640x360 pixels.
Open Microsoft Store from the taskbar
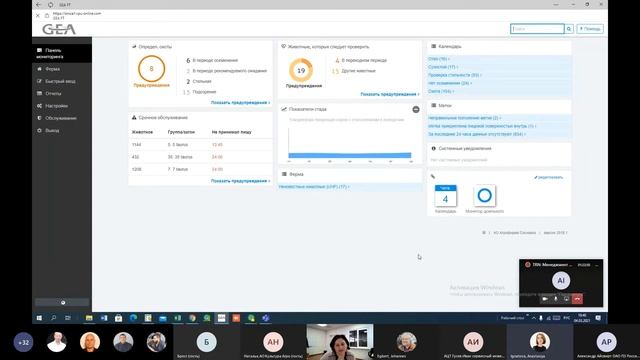118,318
